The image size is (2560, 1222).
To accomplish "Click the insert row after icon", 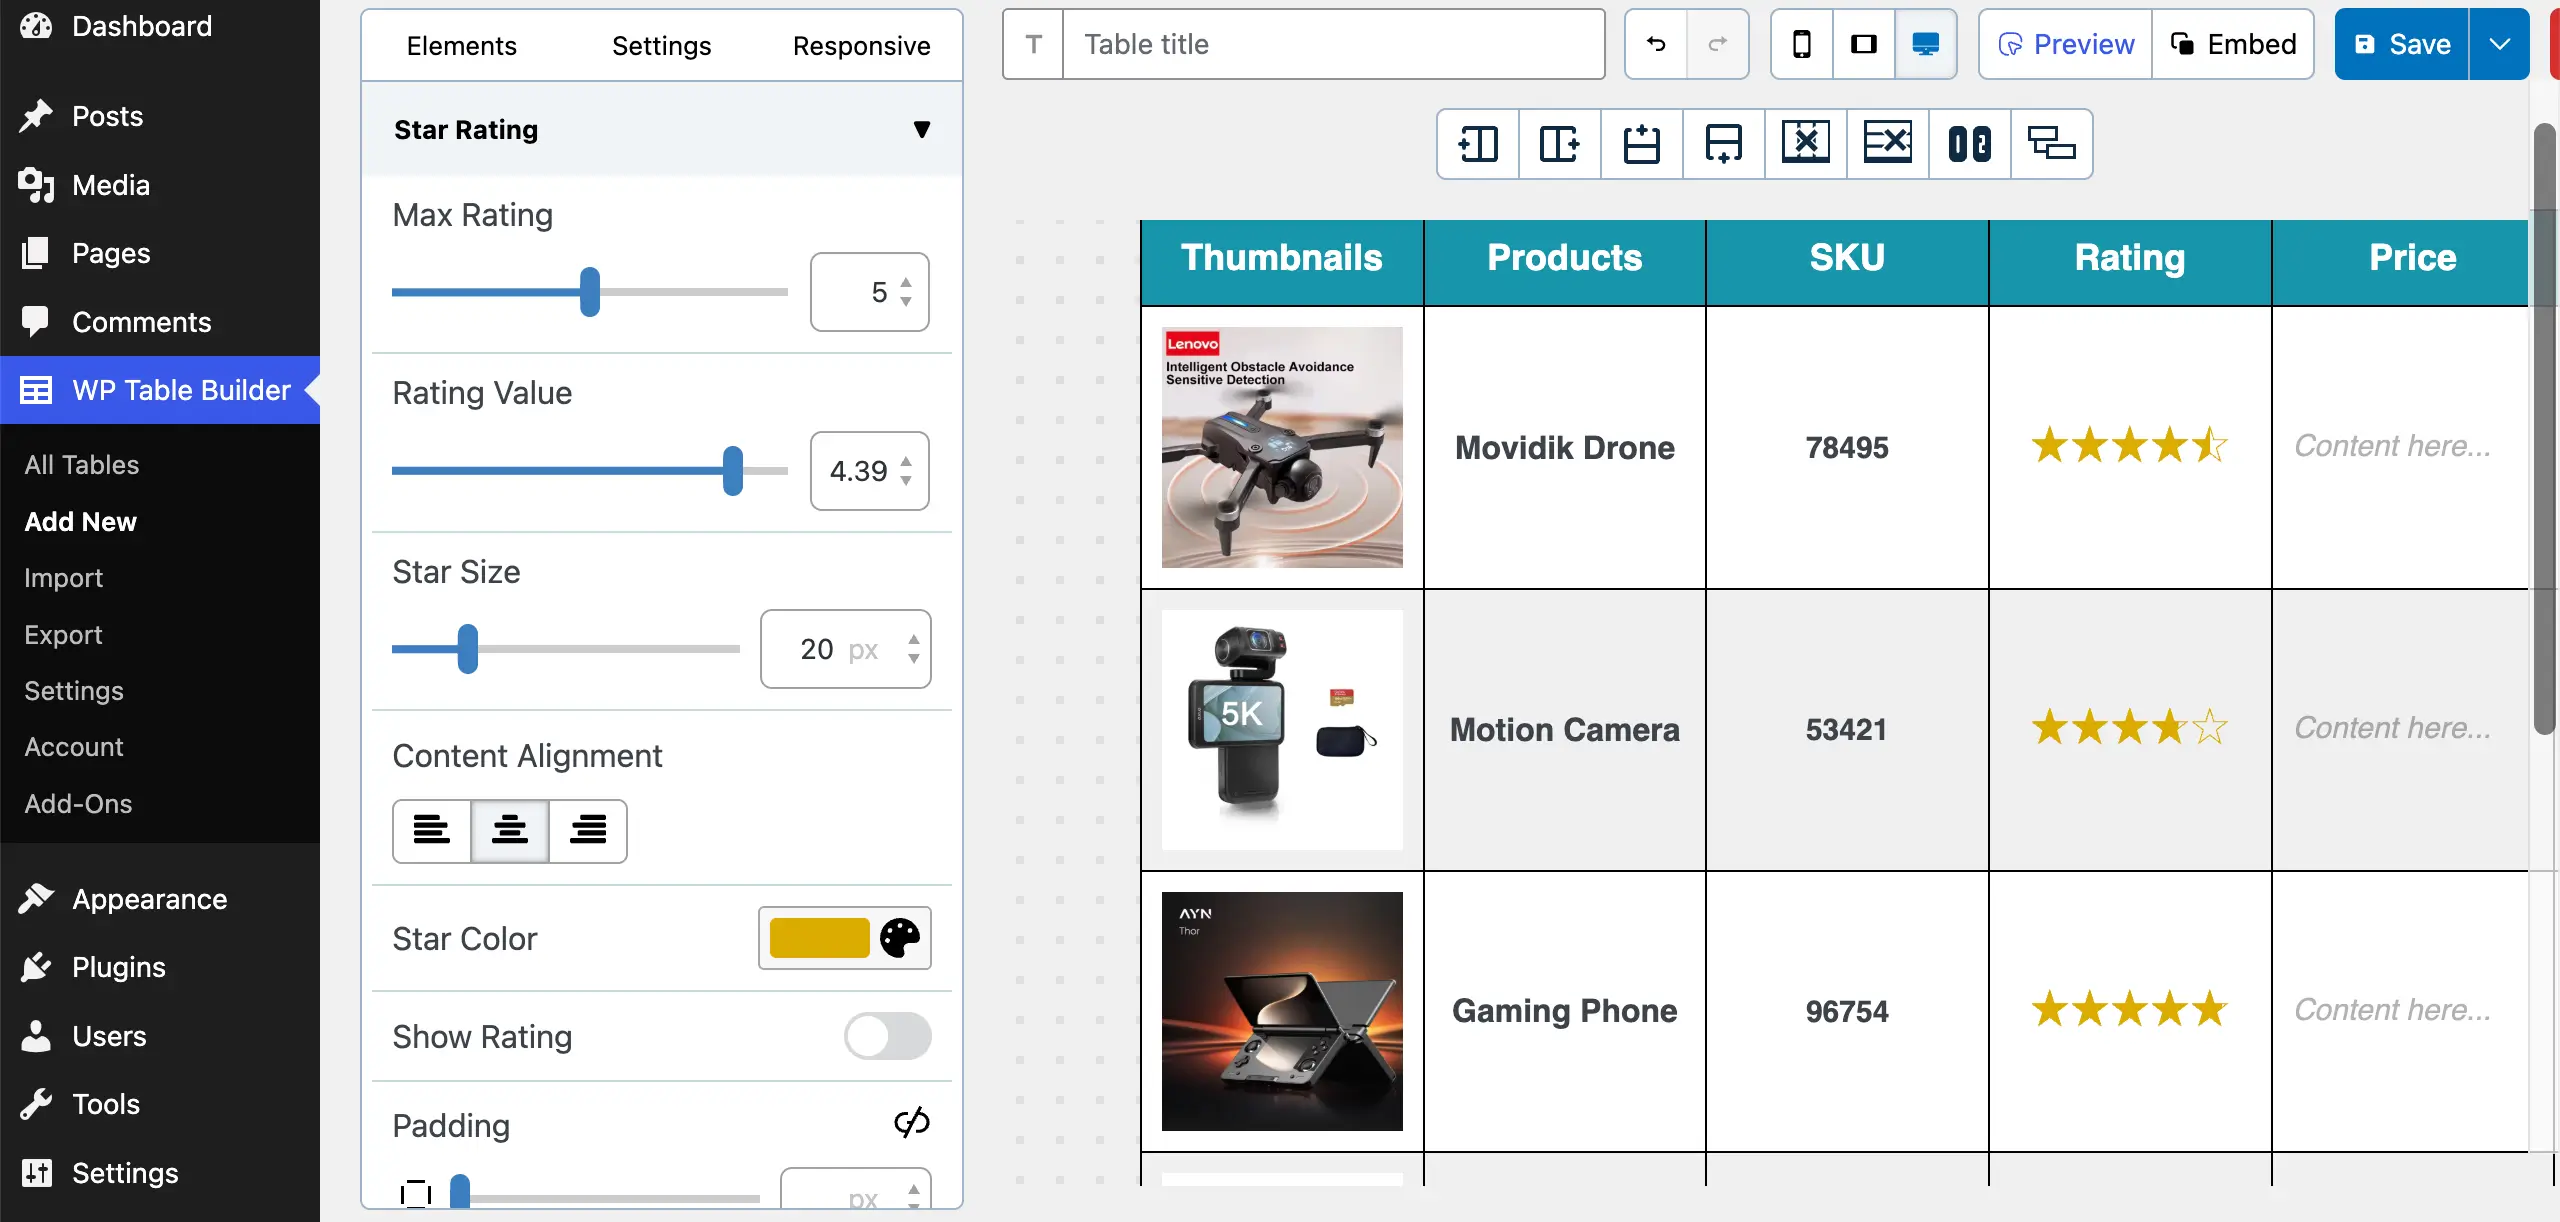I will coord(1724,144).
